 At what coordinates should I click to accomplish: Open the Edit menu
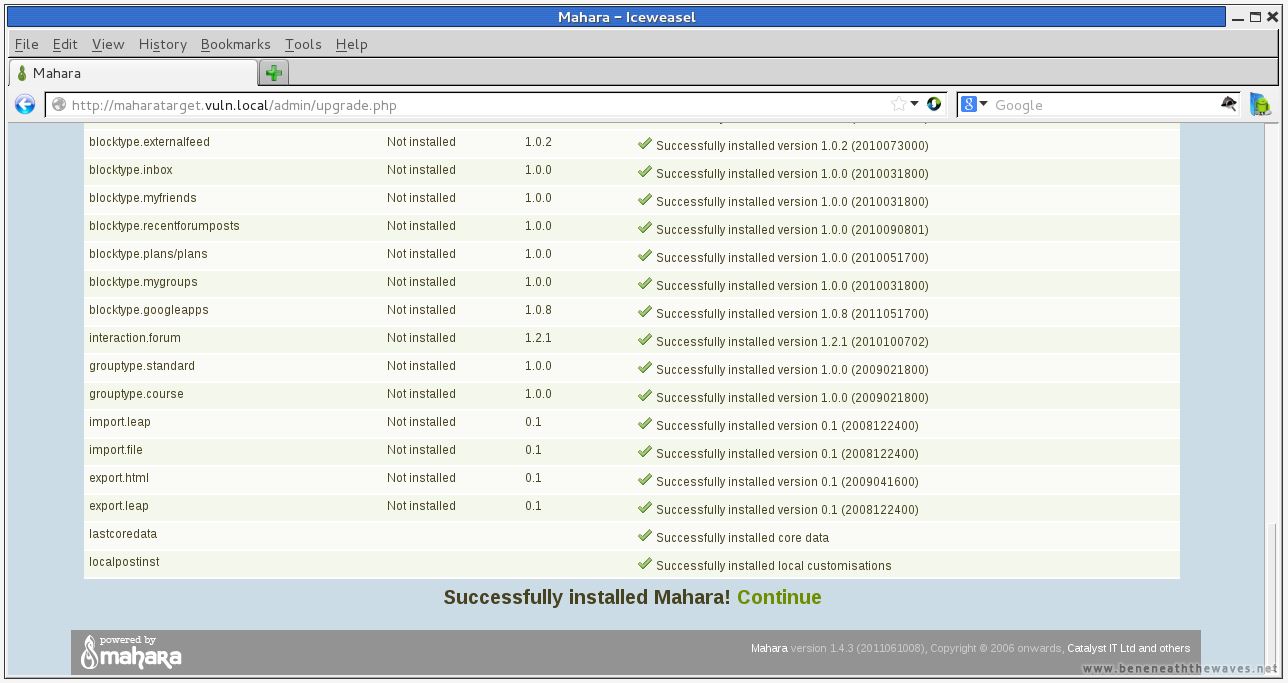click(x=65, y=44)
